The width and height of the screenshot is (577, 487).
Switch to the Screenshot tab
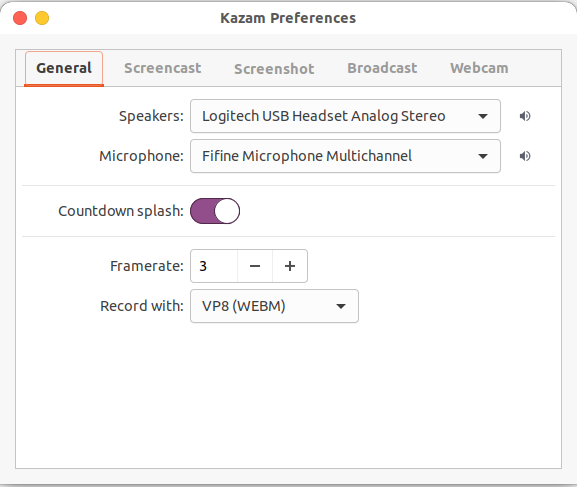274,69
